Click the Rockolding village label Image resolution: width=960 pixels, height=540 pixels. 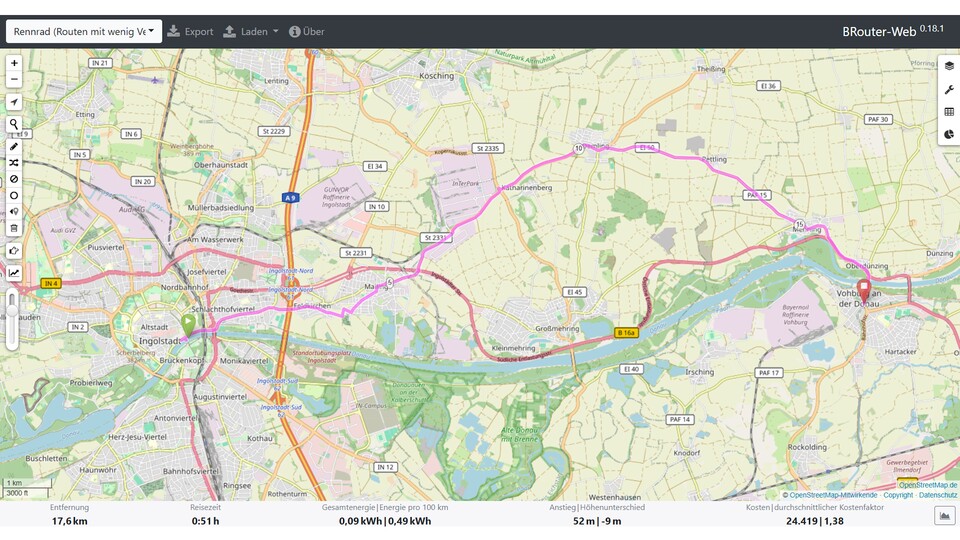coord(807,447)
